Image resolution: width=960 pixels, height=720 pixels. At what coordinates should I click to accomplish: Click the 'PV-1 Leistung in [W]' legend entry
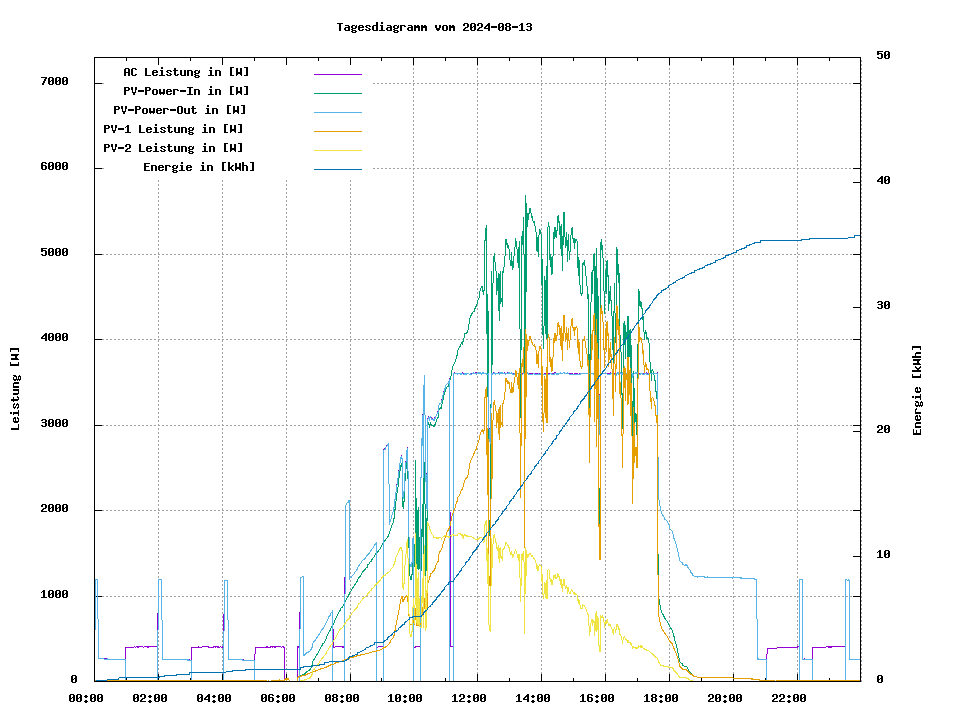173,129
